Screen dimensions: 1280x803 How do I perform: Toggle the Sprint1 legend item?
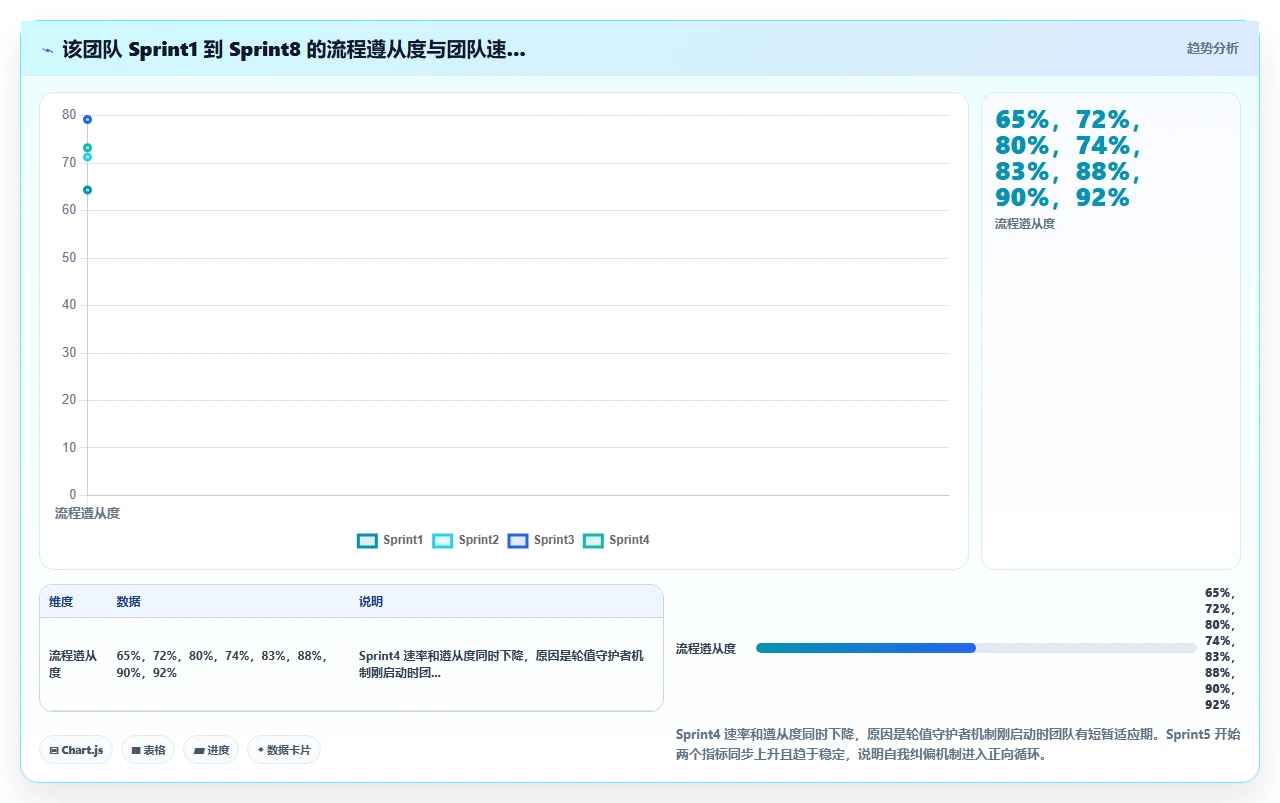[x=390, y=540]
